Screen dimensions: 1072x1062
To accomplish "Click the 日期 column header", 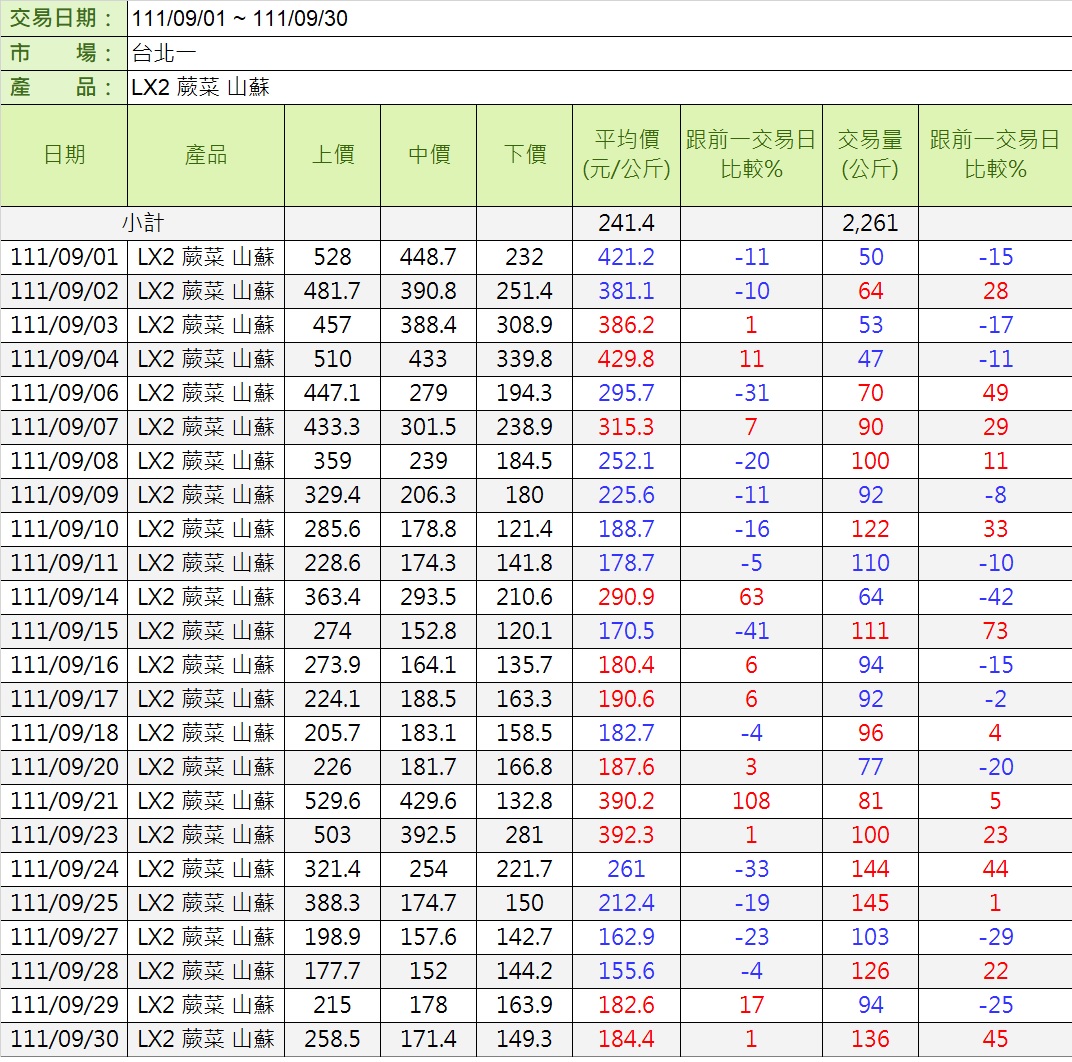I will [64, 155].
